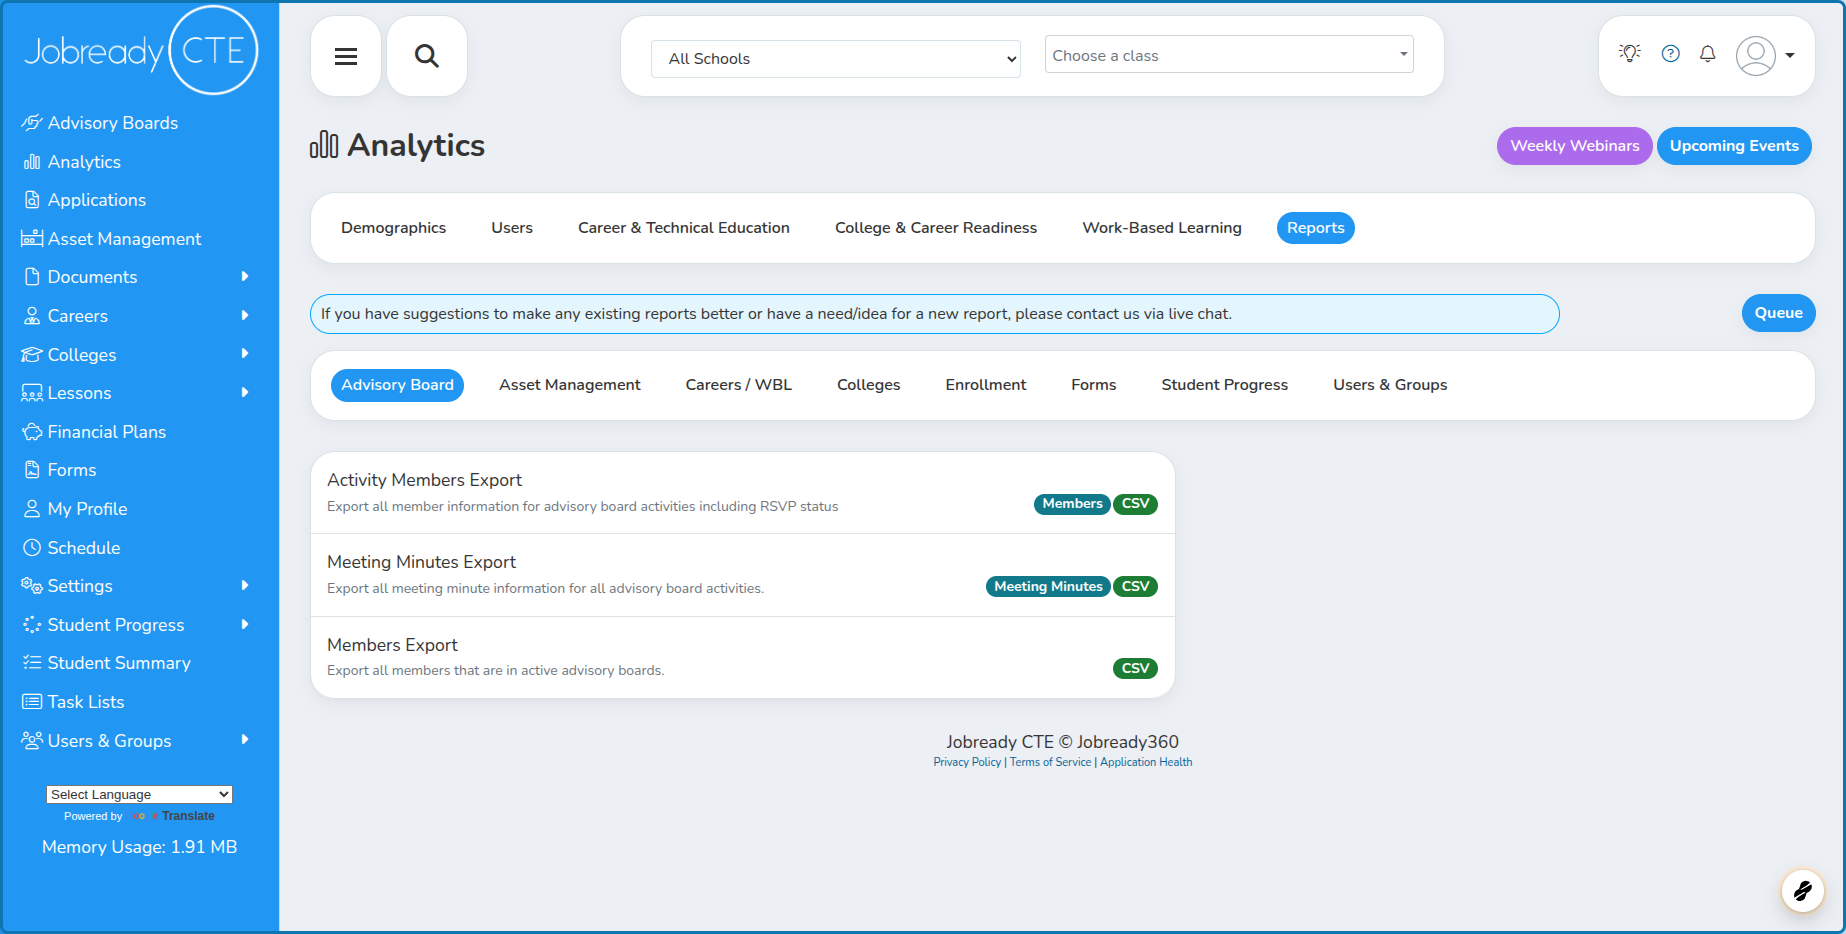This screenshot has height=934, width=1846.
Task: Click the Analytics bar chart sidebar icon
Action: pos(32,162)
